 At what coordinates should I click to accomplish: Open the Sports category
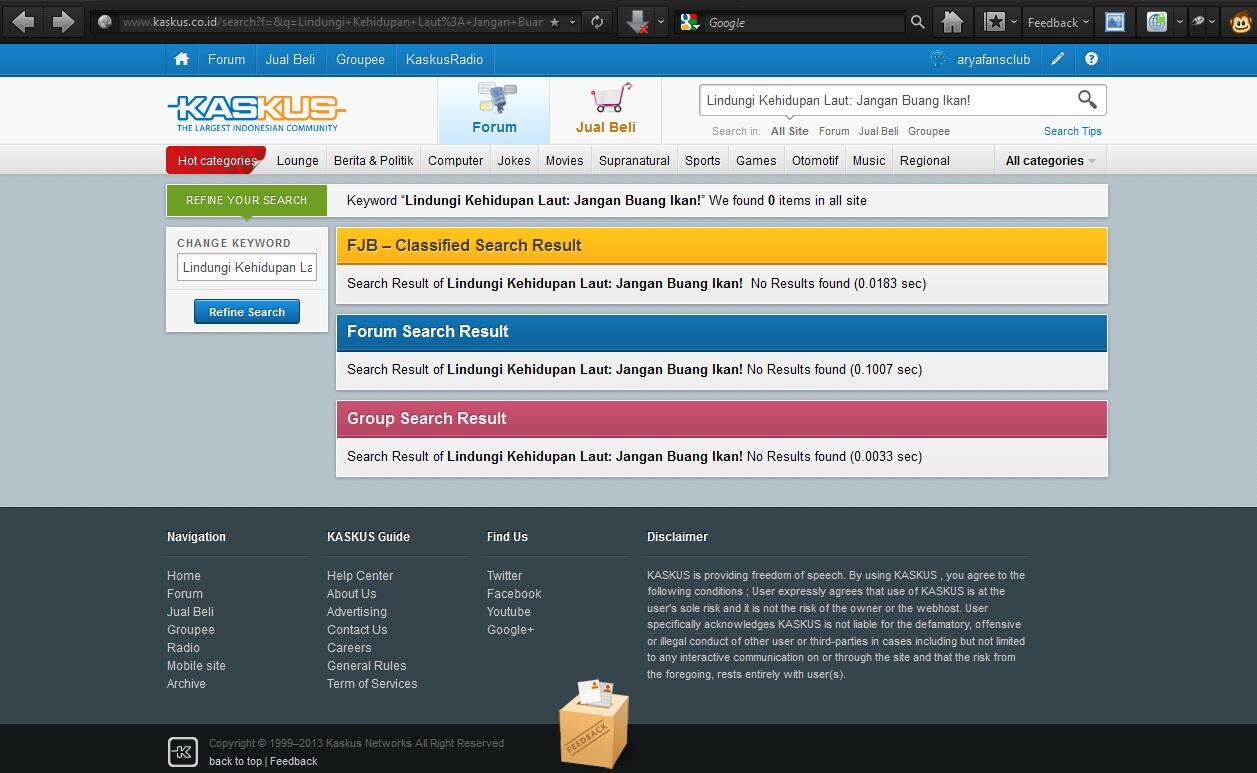point(702,160)
